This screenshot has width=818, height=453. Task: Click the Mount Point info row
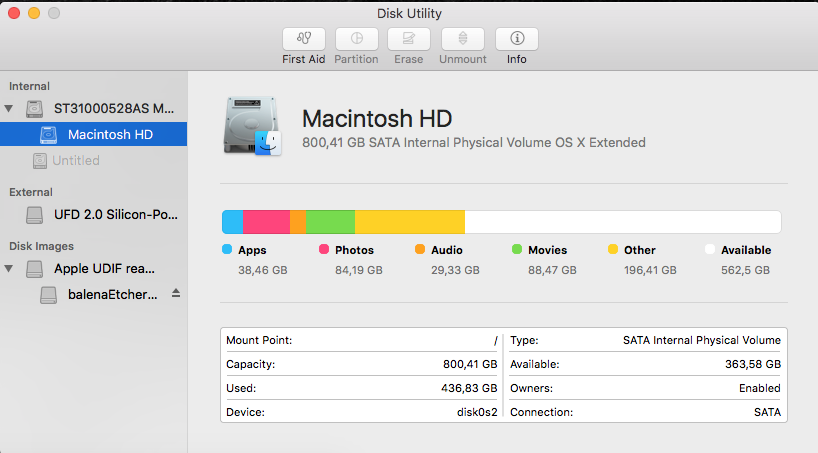tap(362, 340)
